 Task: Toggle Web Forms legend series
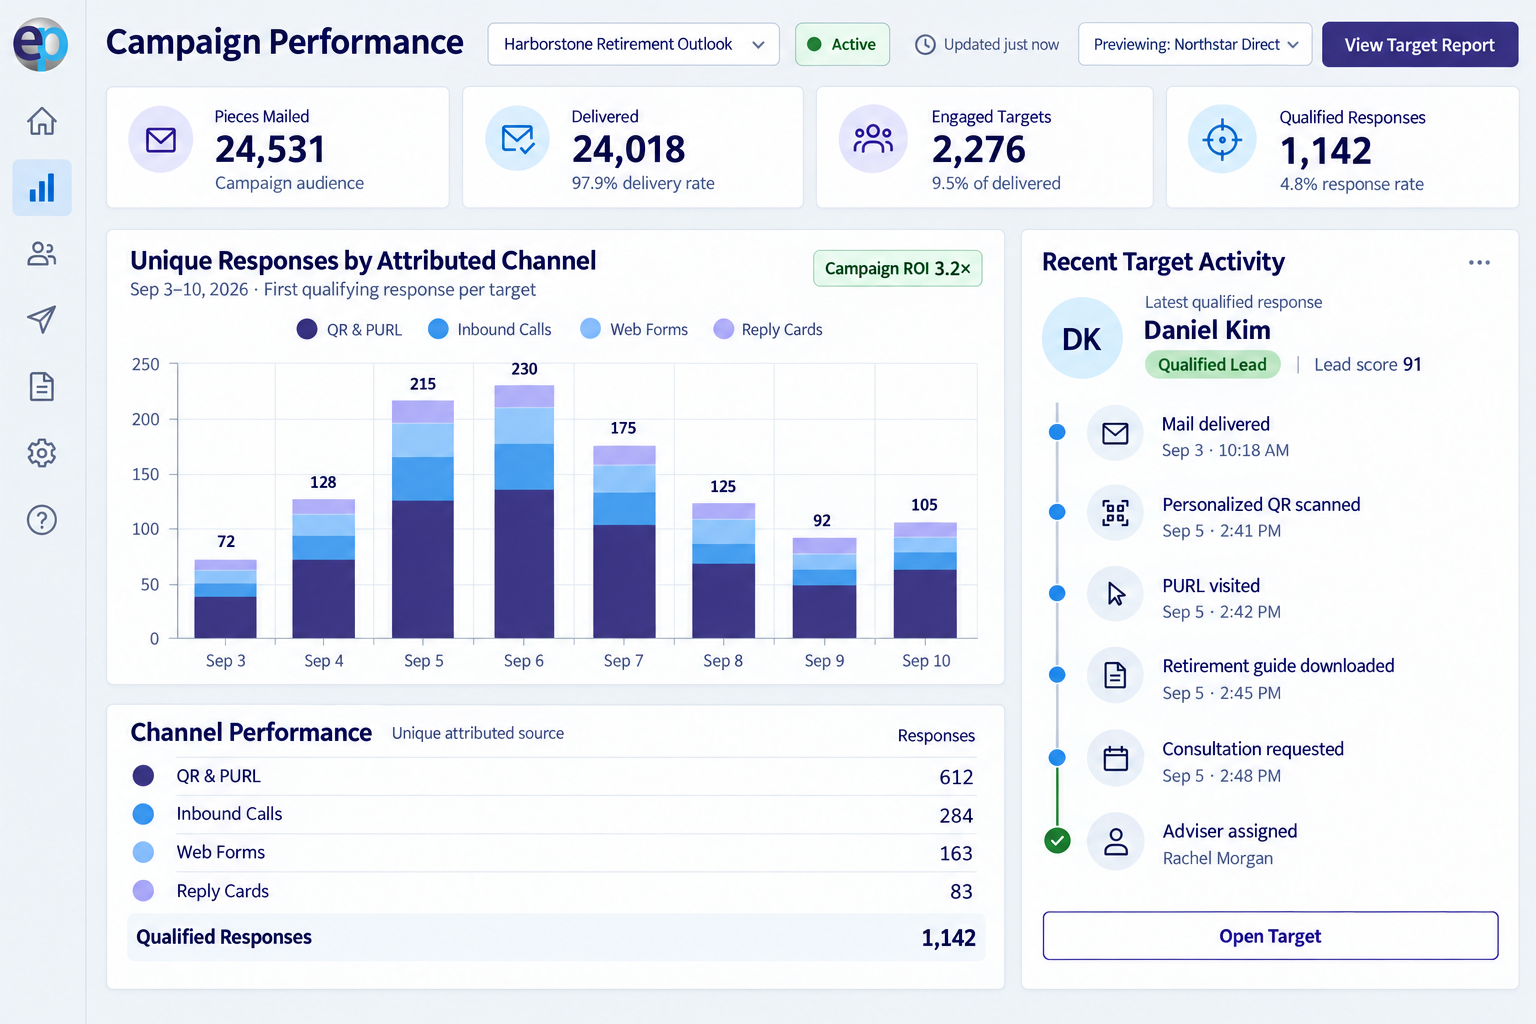click(x=634, y=329)
